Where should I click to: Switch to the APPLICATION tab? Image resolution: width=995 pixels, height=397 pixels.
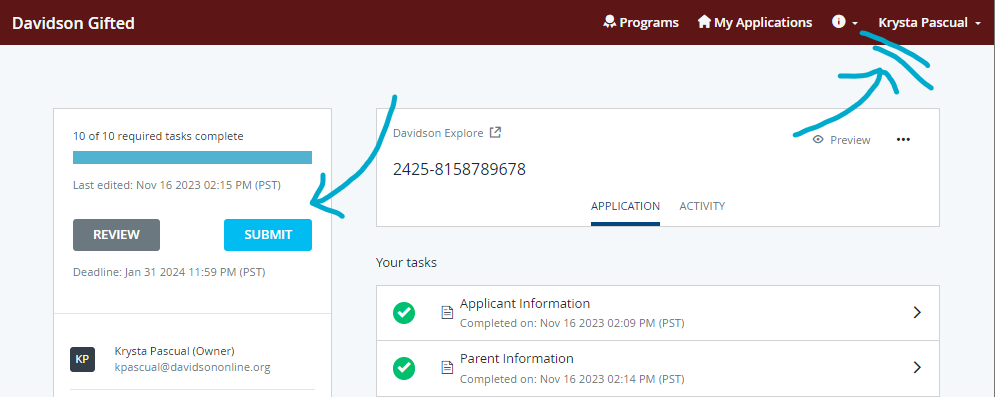click(x=625, y=206)
